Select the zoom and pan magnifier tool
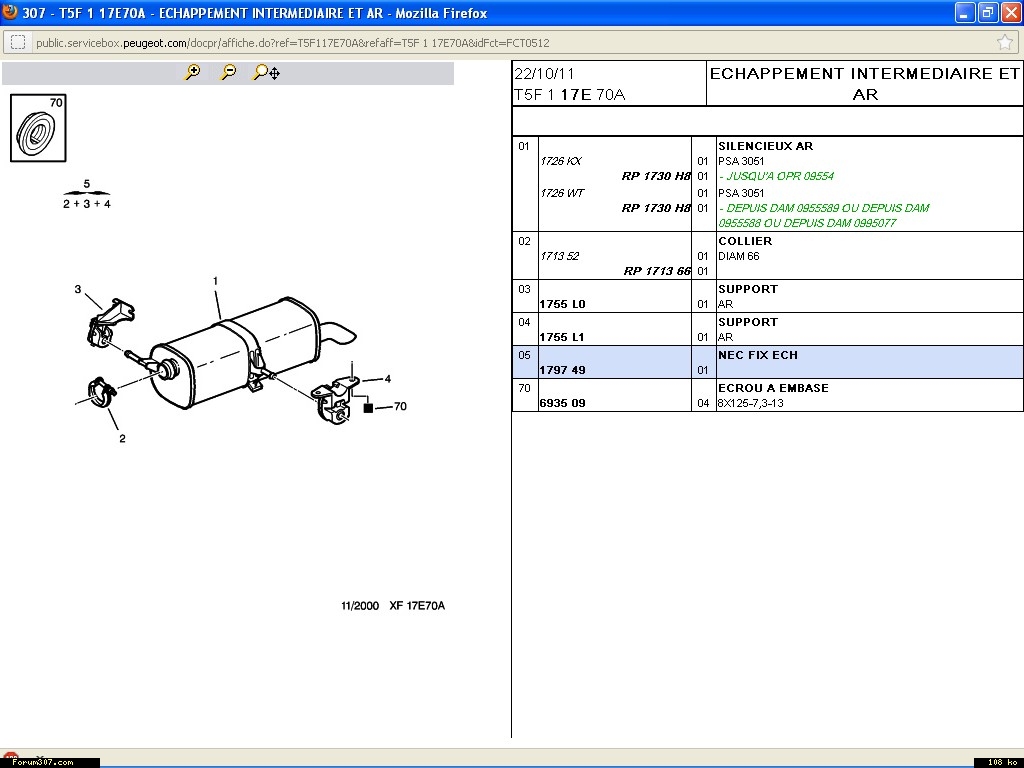 266,72
